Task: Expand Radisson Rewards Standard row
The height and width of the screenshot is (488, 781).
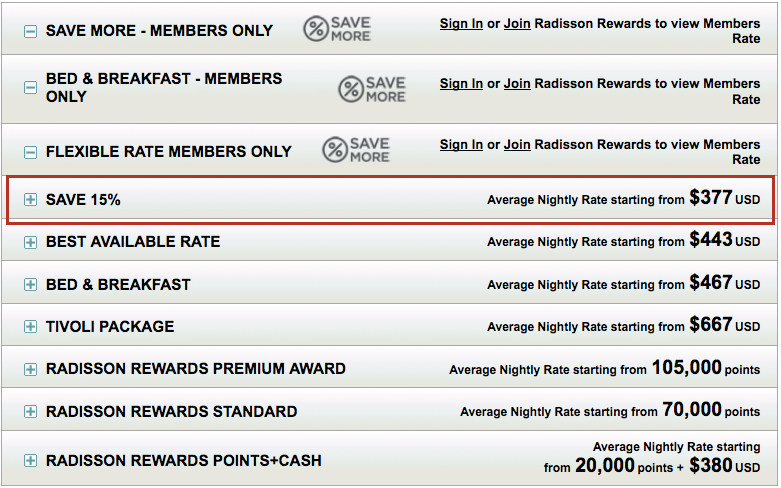Action: pos(30,412)
